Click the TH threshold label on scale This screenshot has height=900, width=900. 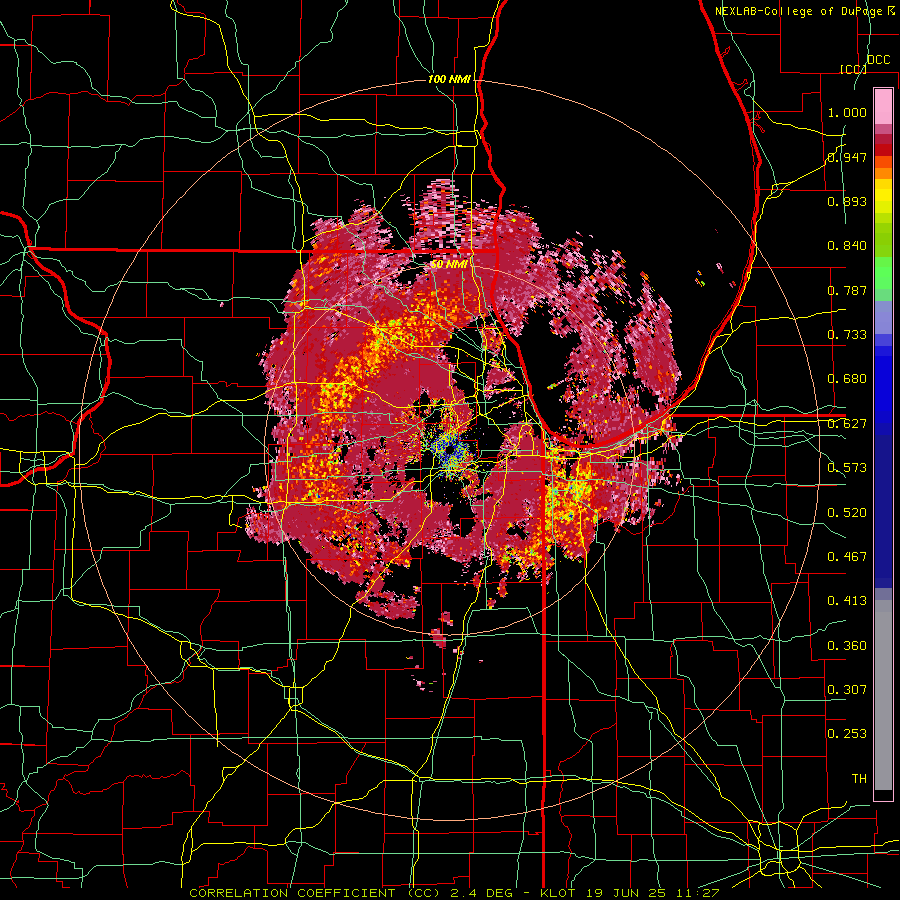click(x=859, y=779)
